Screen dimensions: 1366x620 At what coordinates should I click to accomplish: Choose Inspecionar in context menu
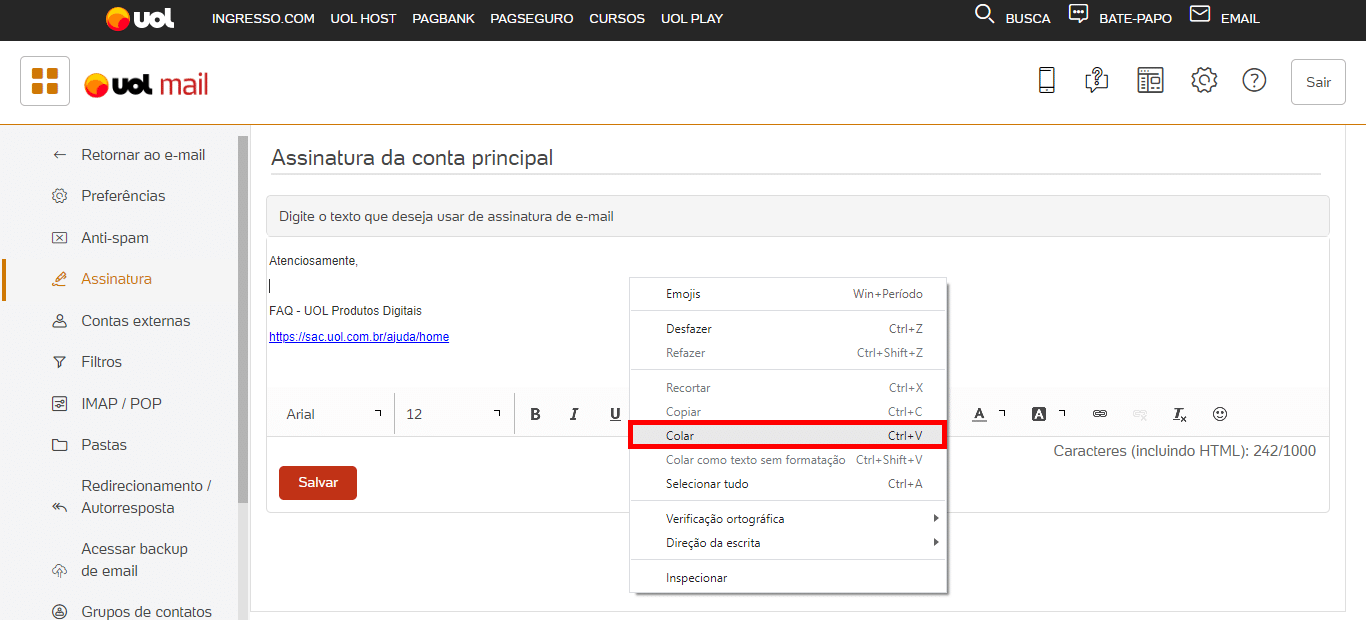pos(788,578)
